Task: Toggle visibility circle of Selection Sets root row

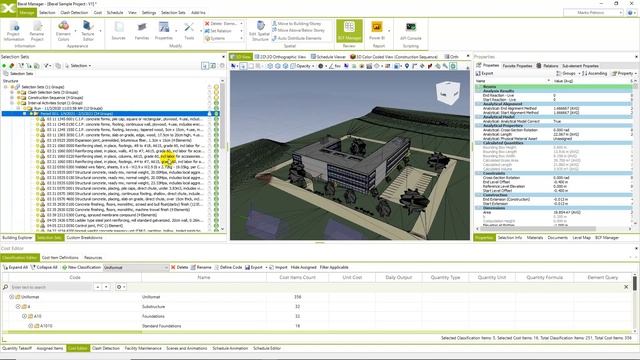Action: (x=216, y=87)
